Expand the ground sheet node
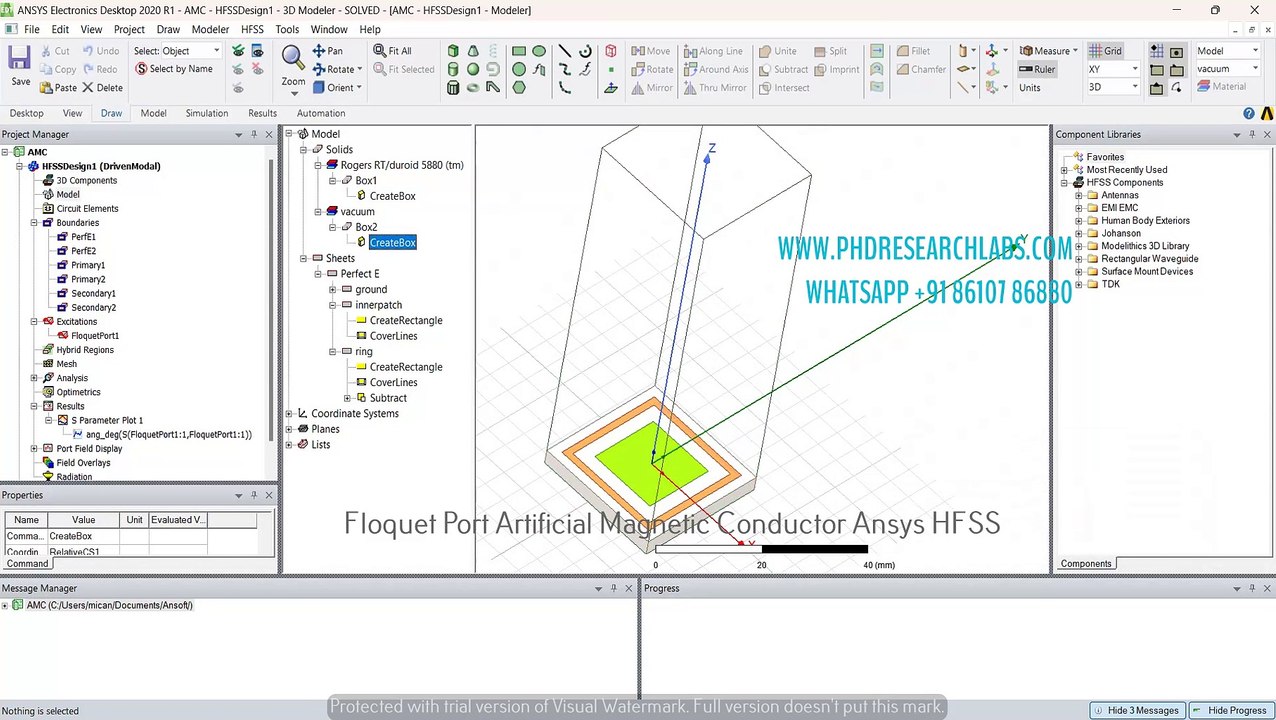Viewport: 1276px width, 720px height. click(333, 290)
